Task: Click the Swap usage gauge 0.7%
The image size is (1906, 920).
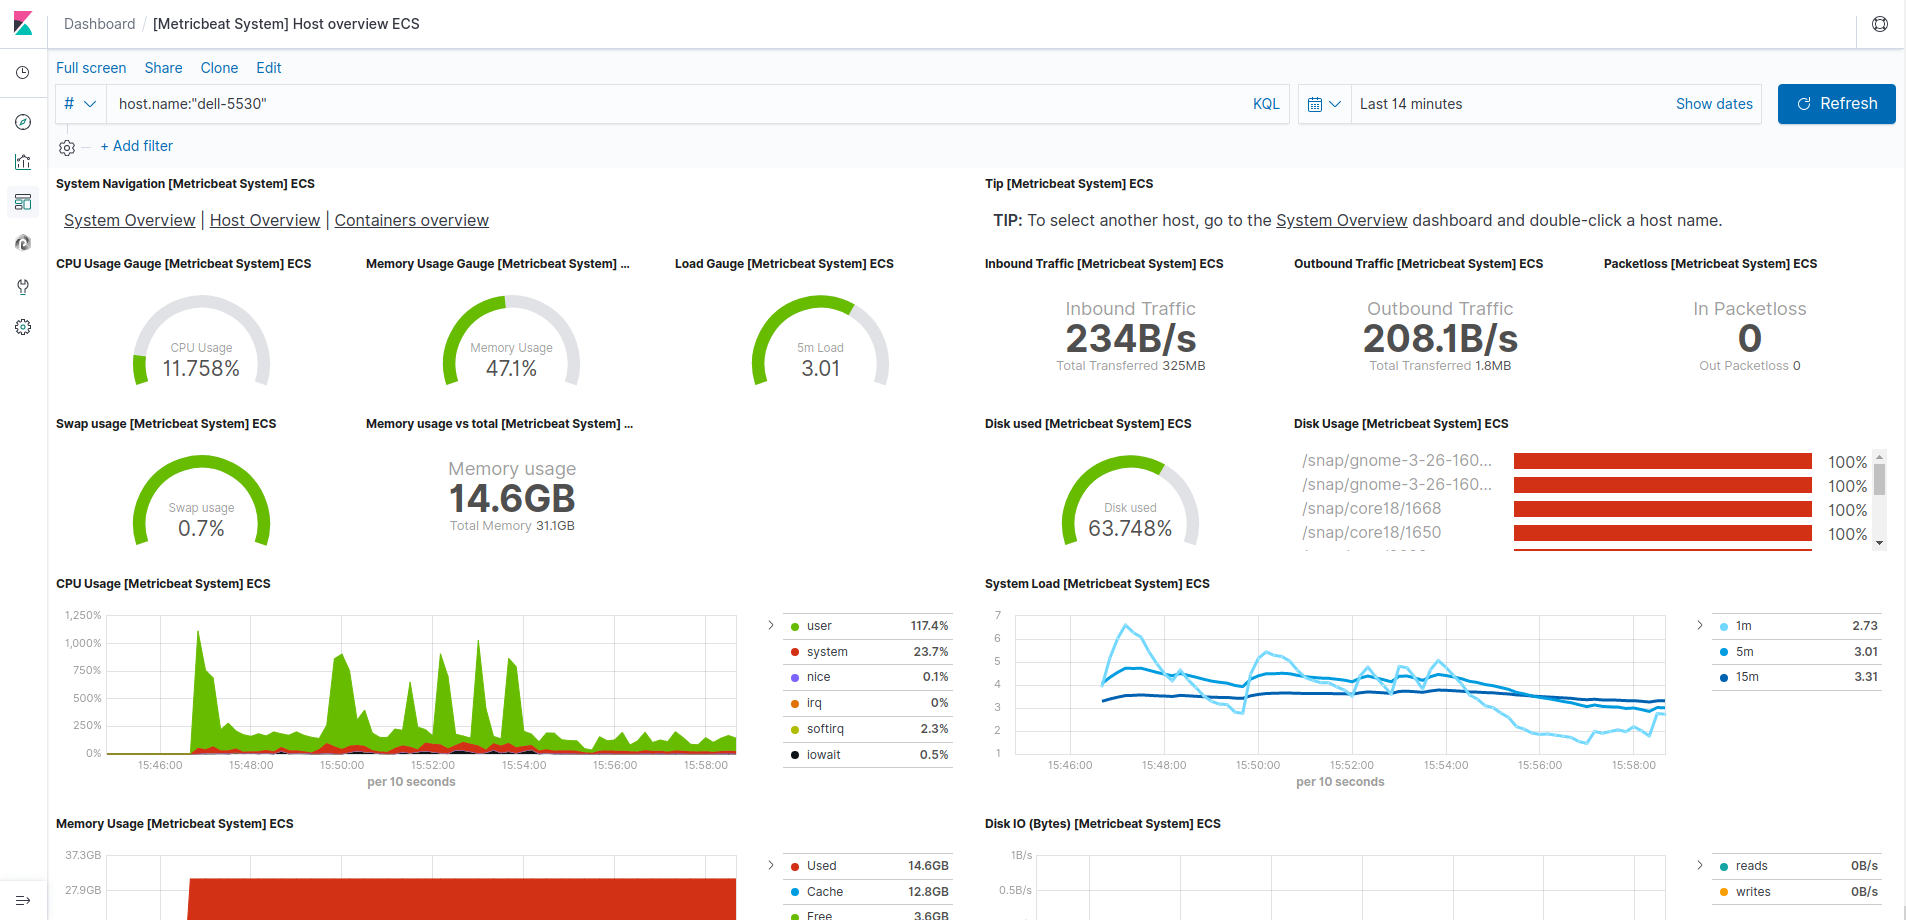Action: 201,529
